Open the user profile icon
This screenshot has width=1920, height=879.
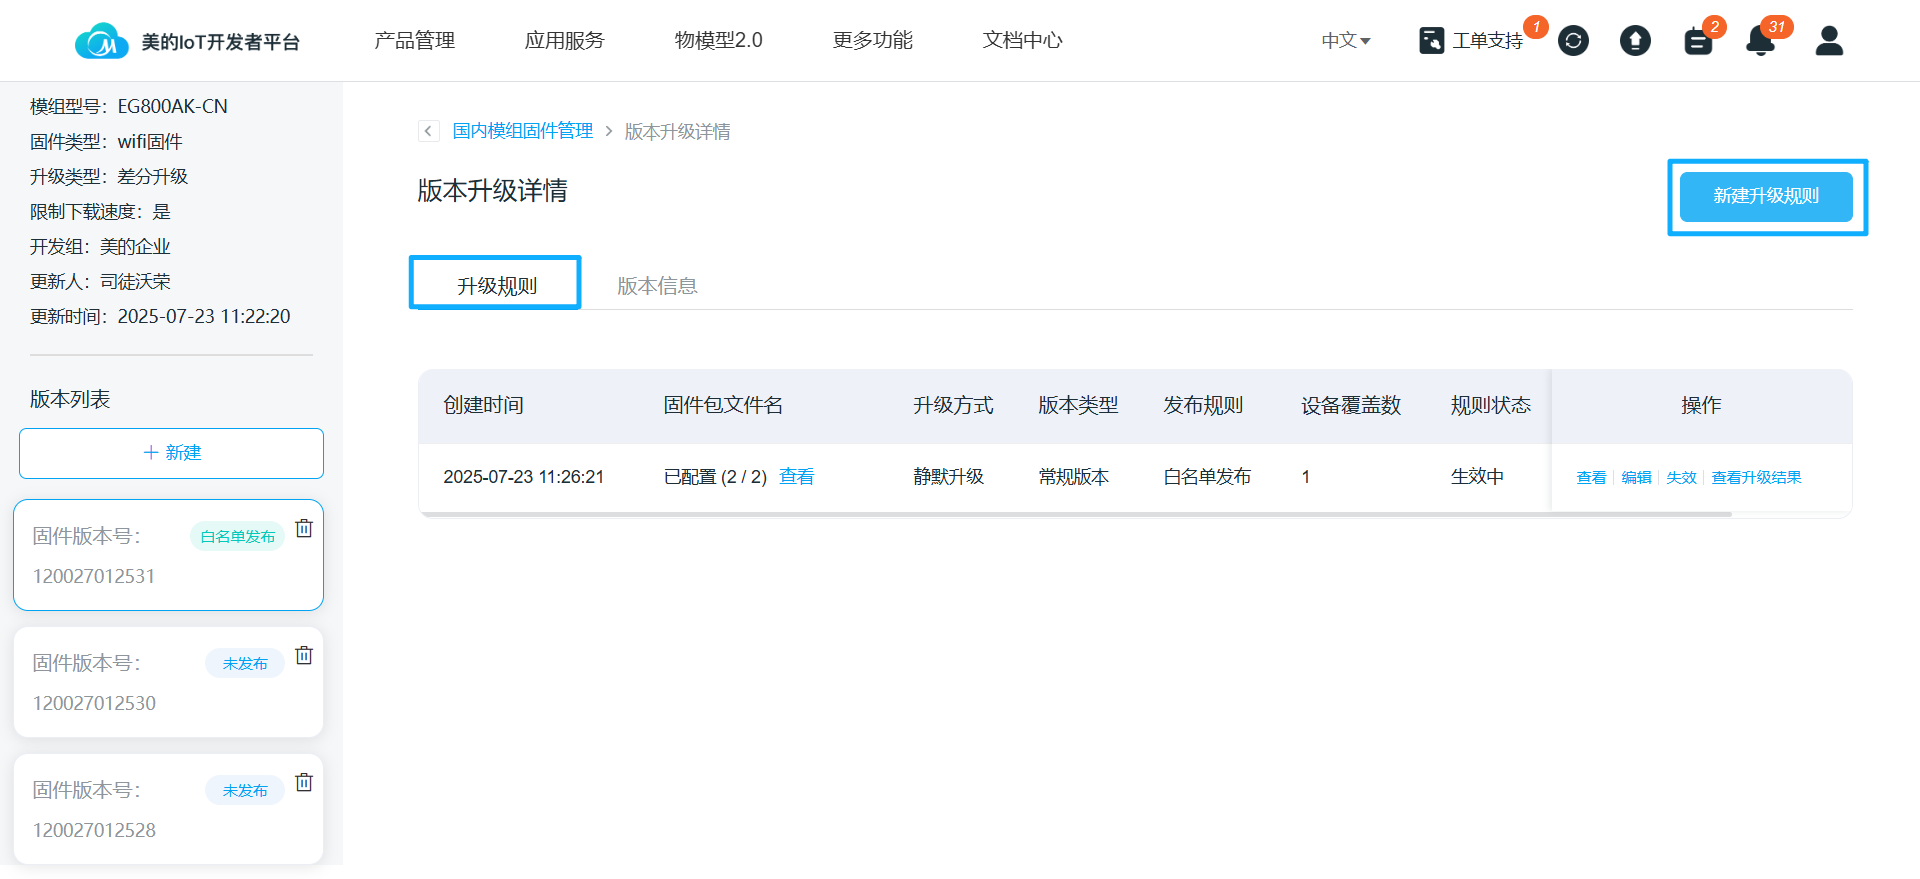click(1829, 41)
